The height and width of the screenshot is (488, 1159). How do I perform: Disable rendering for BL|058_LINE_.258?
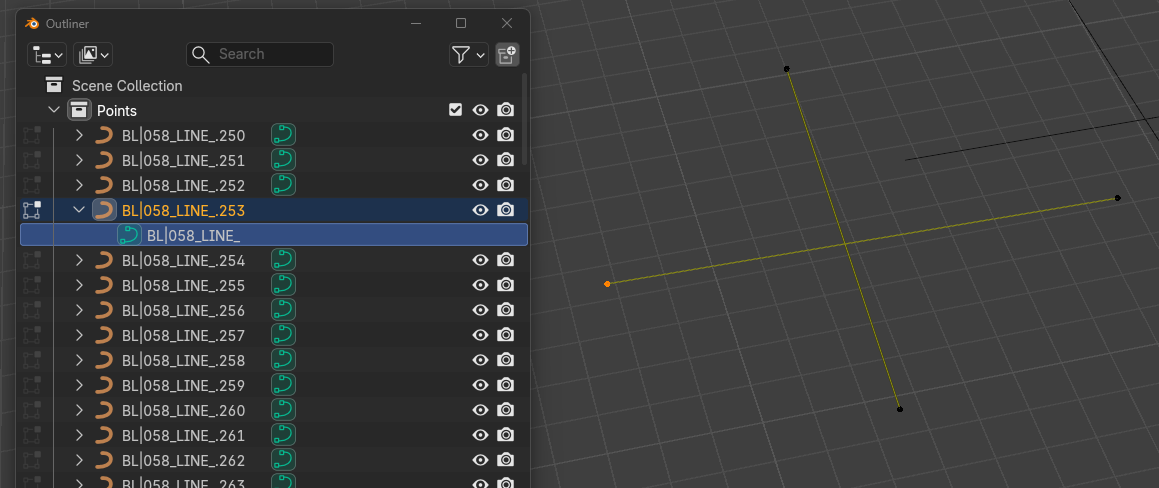click(x=506, y=360)
